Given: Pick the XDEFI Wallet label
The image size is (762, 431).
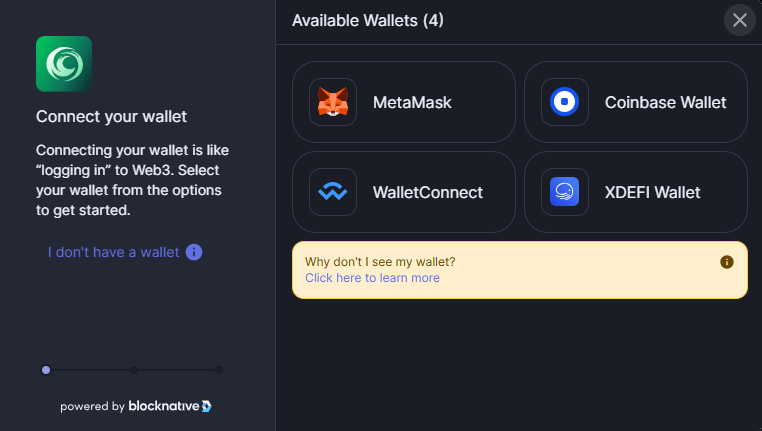Looking at the screenshot, I should pyautogui.click(x=652, y=192).
